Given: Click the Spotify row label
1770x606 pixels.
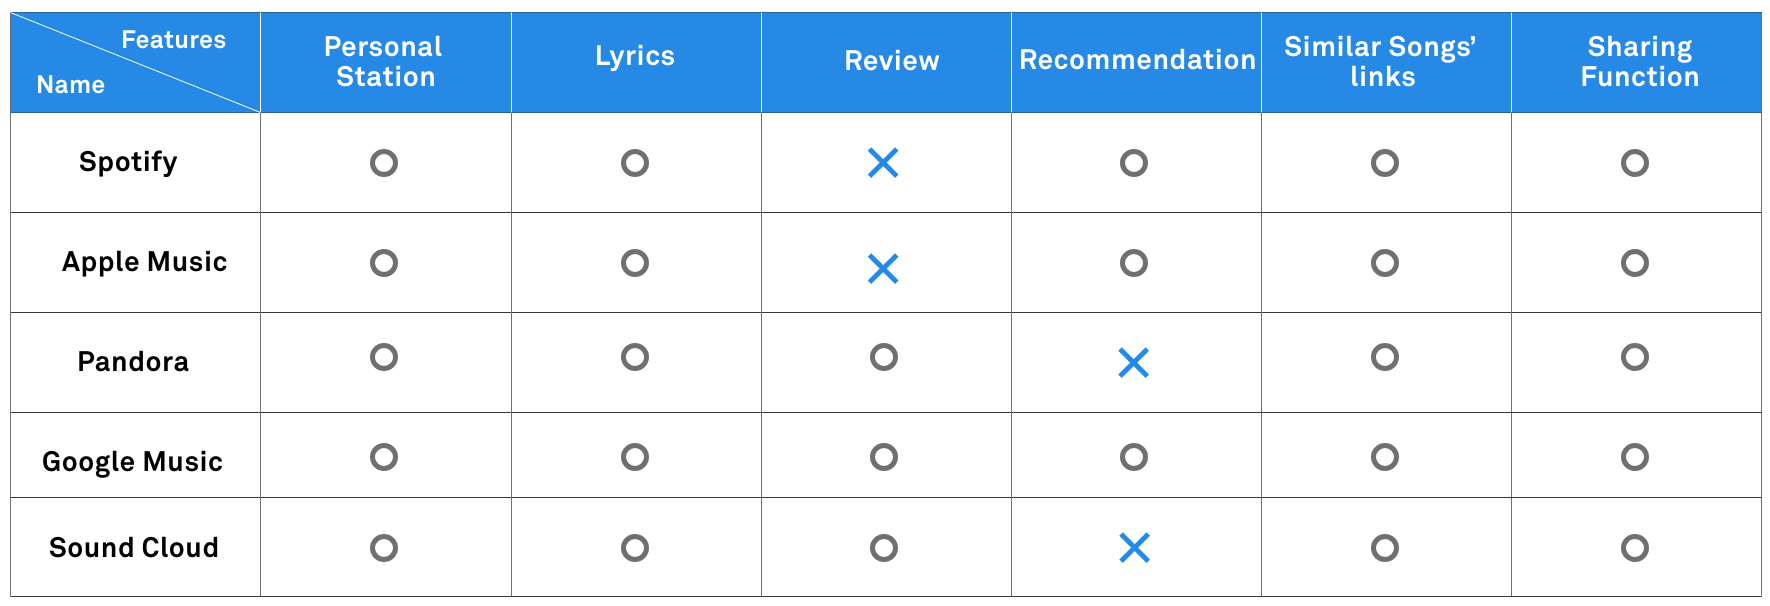Looking at the screenshot, I should [128, 162].
